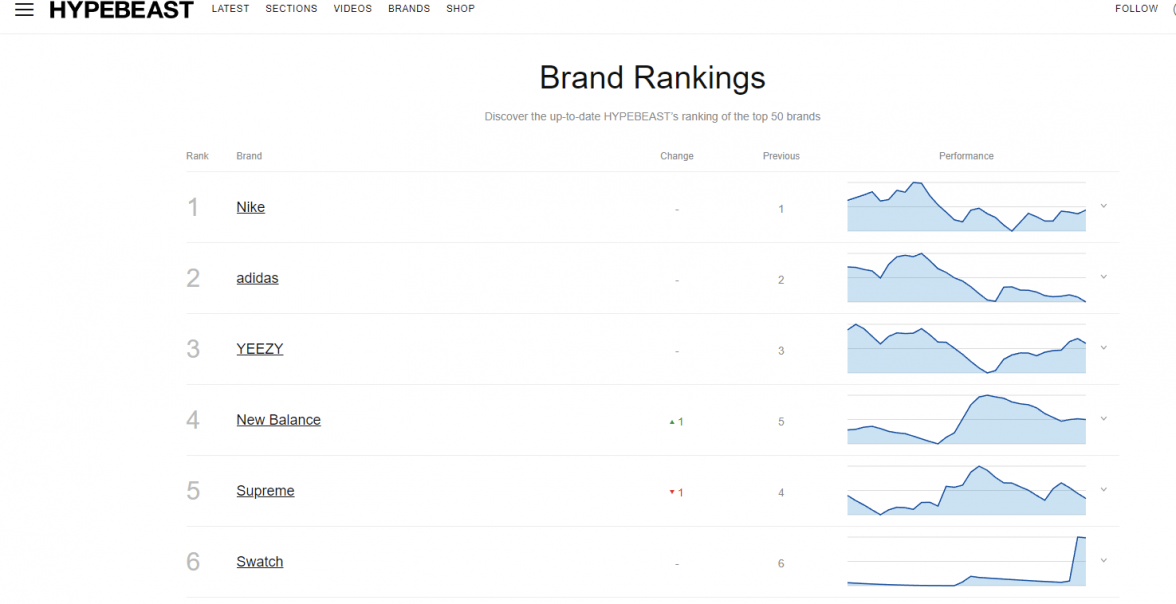Click the HYPEBEAST logo
The height and width of the screenshot is (604, 1176).
121,10
